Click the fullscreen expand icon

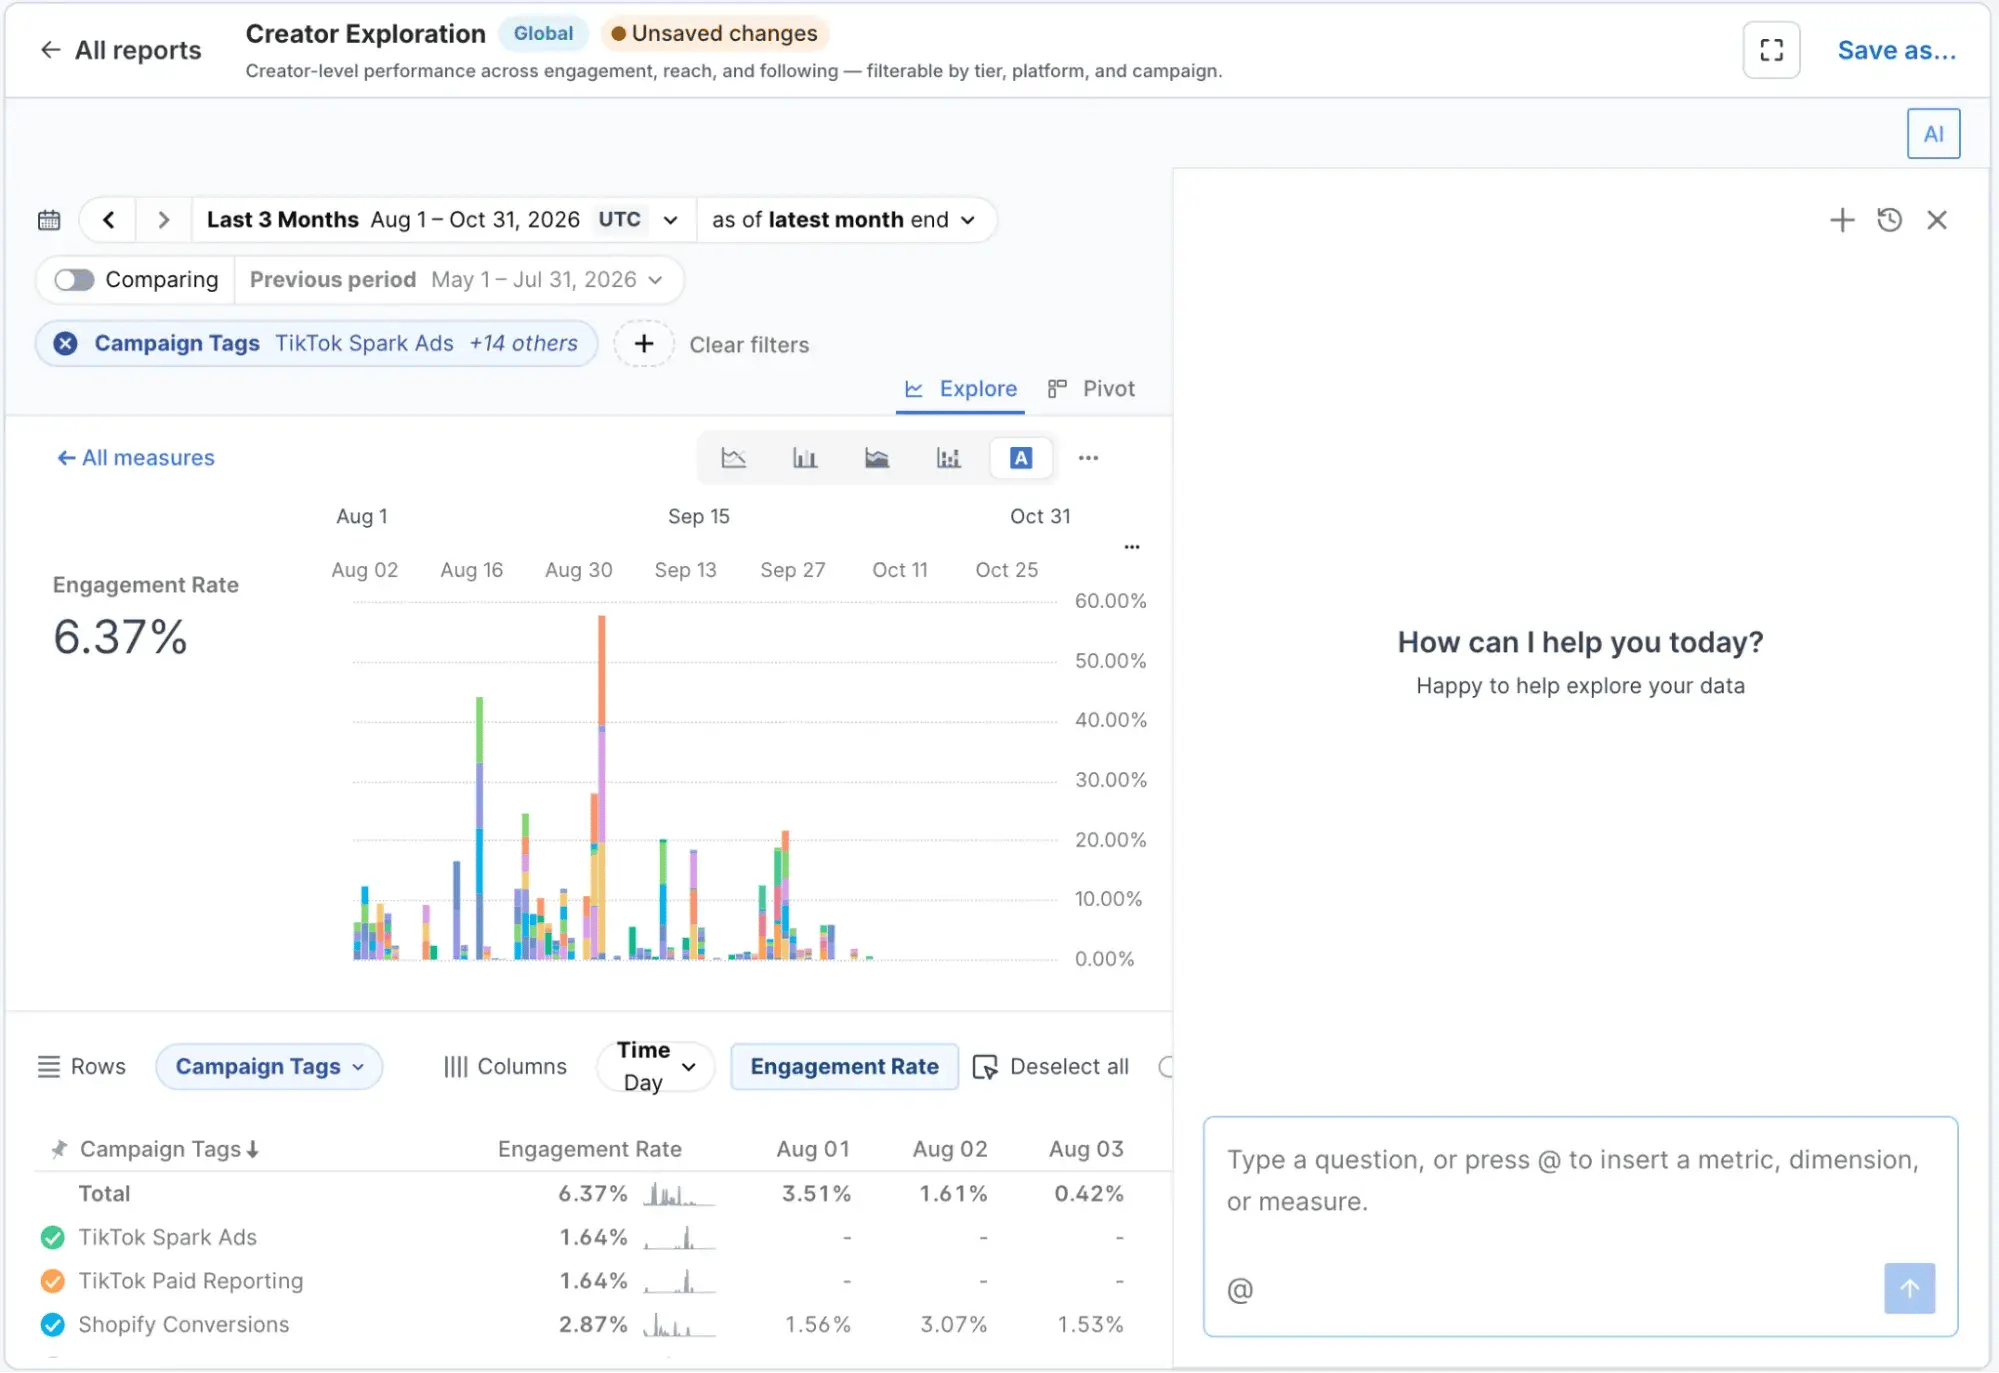1771,50
